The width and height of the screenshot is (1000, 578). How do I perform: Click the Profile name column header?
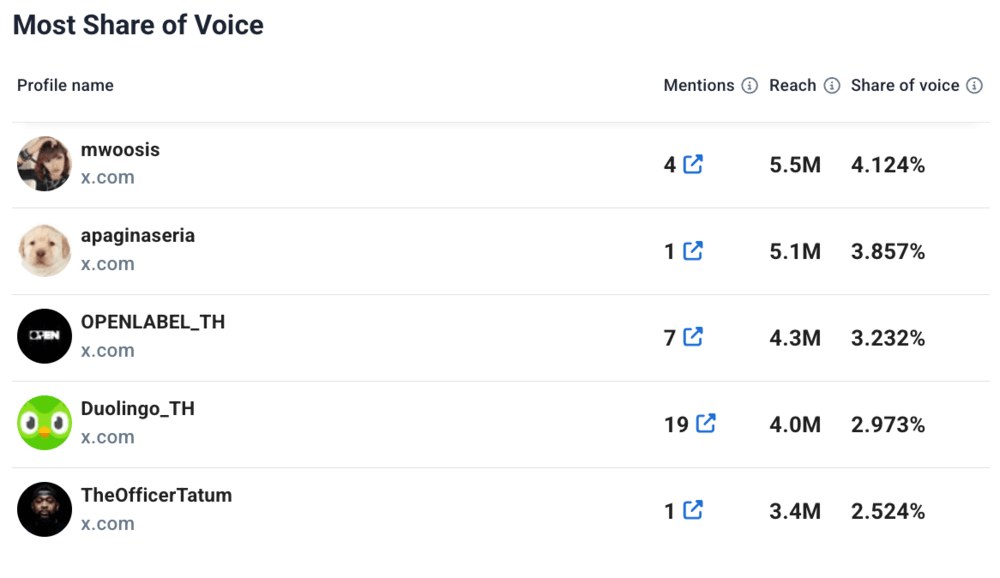click(65, 86)
